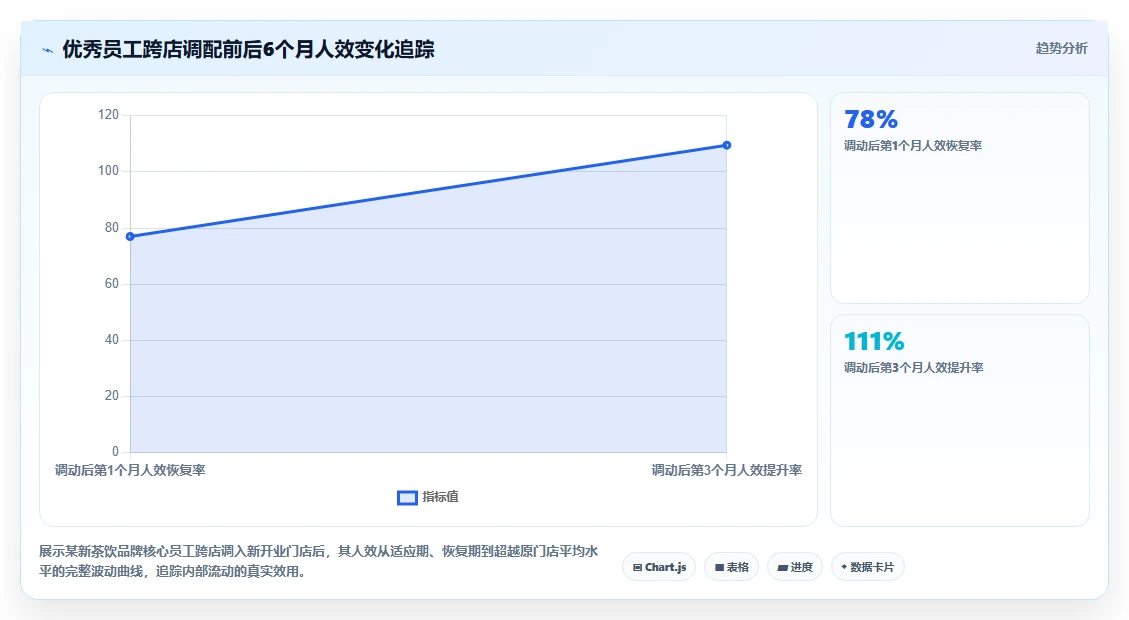1129x620 pixels.
Task: Click the 数据卡片 tag chip
Action: (x=868, y=567)
